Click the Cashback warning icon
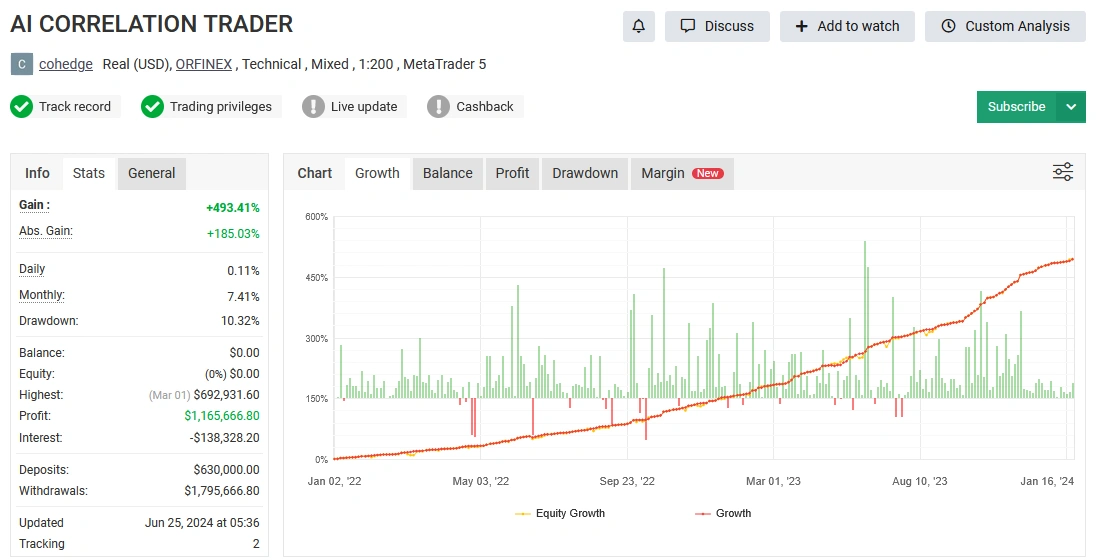 (x=438, y=107)
